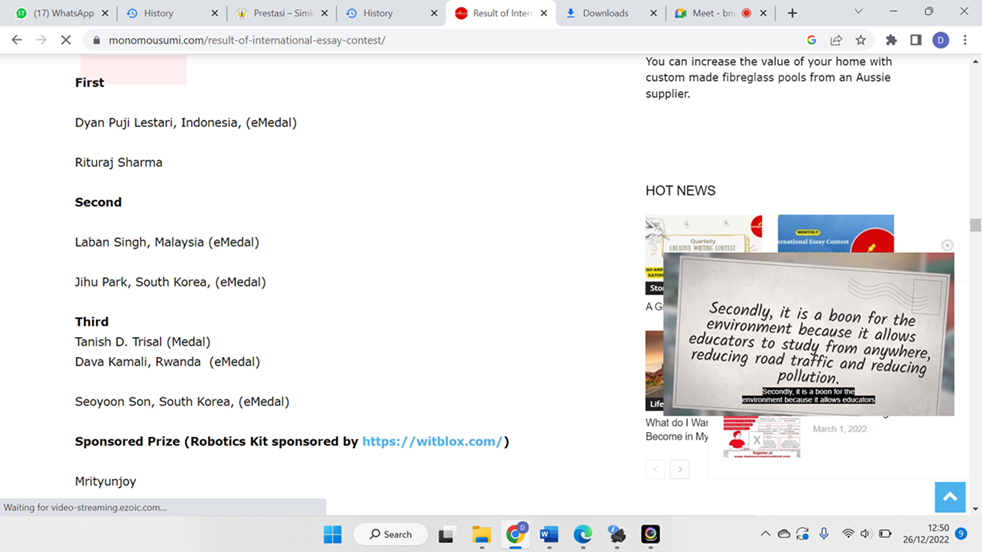Go to next Hot News slide
This screenshot has height=552, width=982.
680,469
